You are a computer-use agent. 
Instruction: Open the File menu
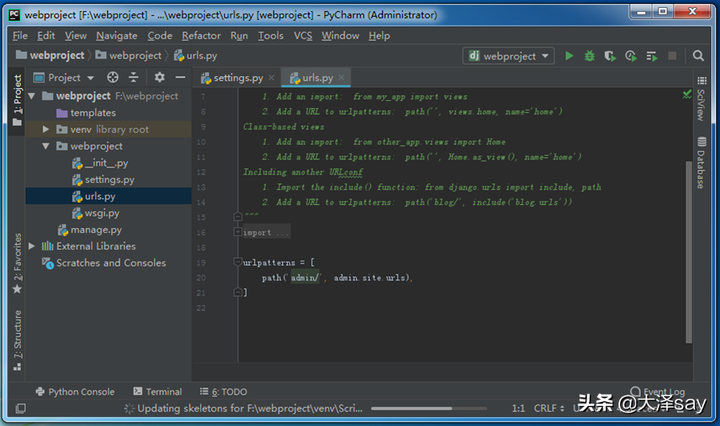pos(20,35)
